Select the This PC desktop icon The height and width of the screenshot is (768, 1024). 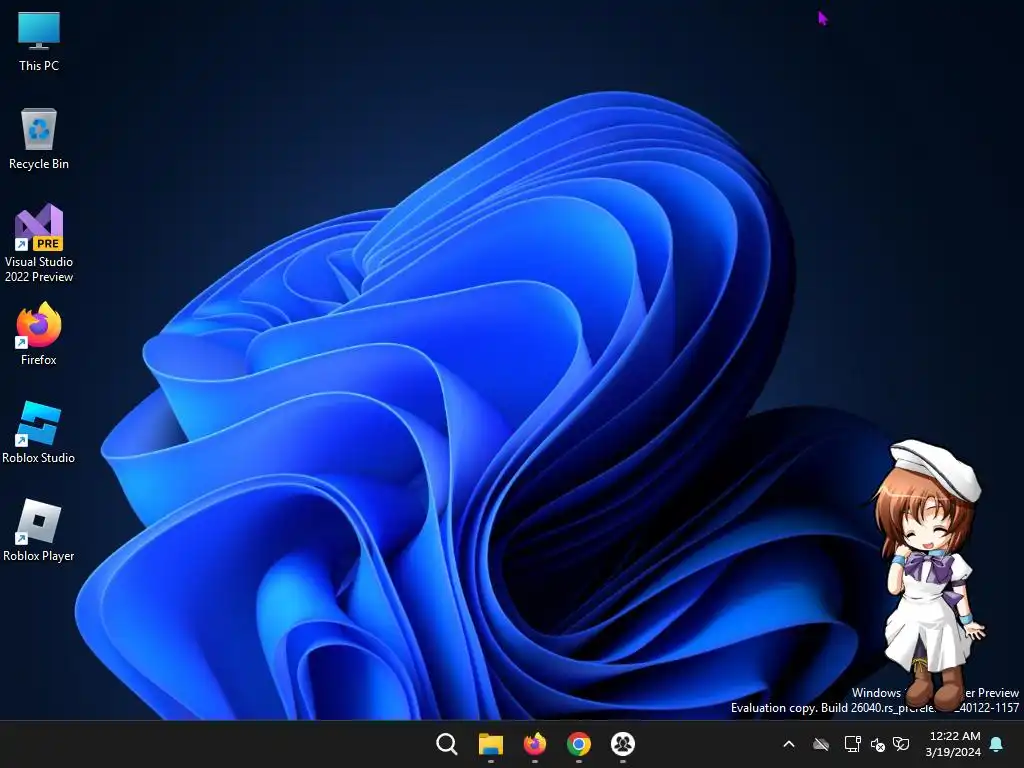[x=39, y=41]
